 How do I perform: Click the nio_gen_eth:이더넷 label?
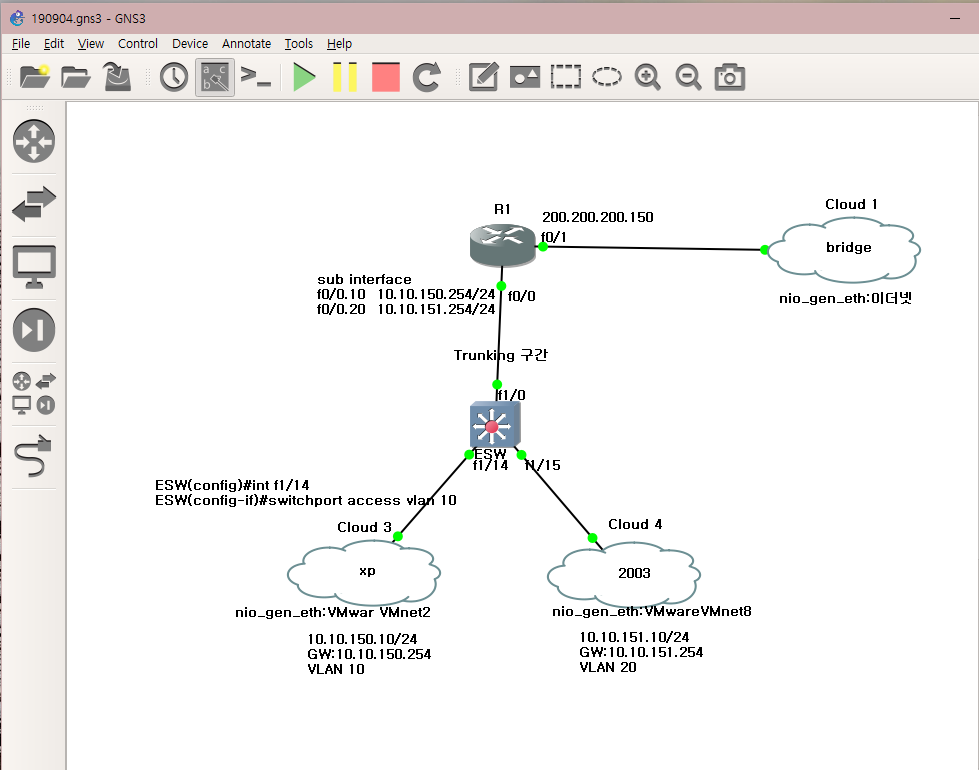tap(845, 299)
